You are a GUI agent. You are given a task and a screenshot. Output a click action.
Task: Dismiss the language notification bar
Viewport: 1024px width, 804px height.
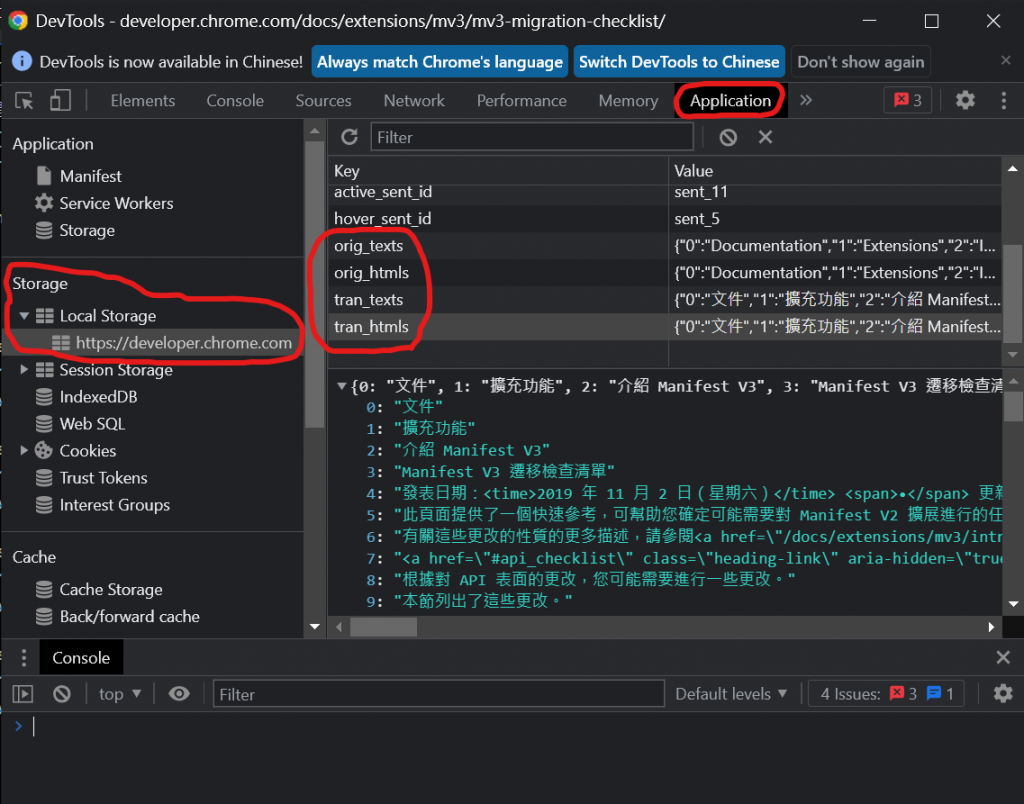[1006, 60]
